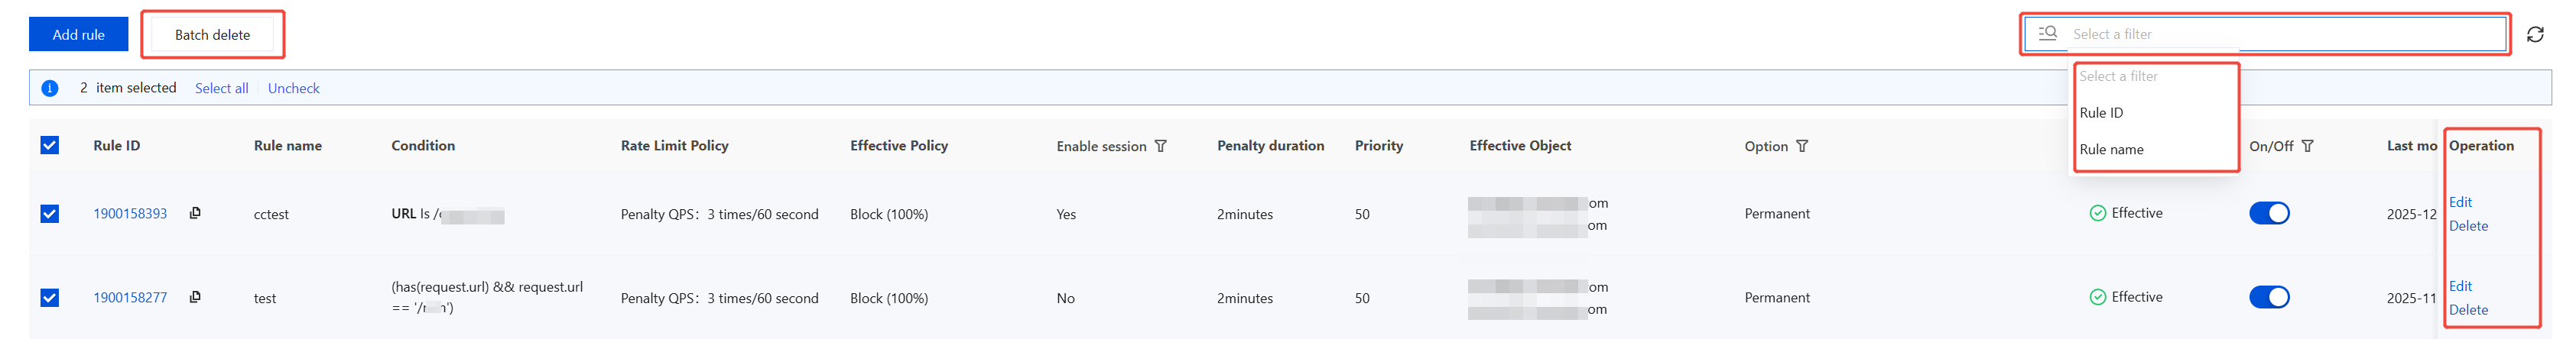Disable the On/Off switch for rule 1900158277
This screenshot has width=2576, height=339.
[2269, 297]
